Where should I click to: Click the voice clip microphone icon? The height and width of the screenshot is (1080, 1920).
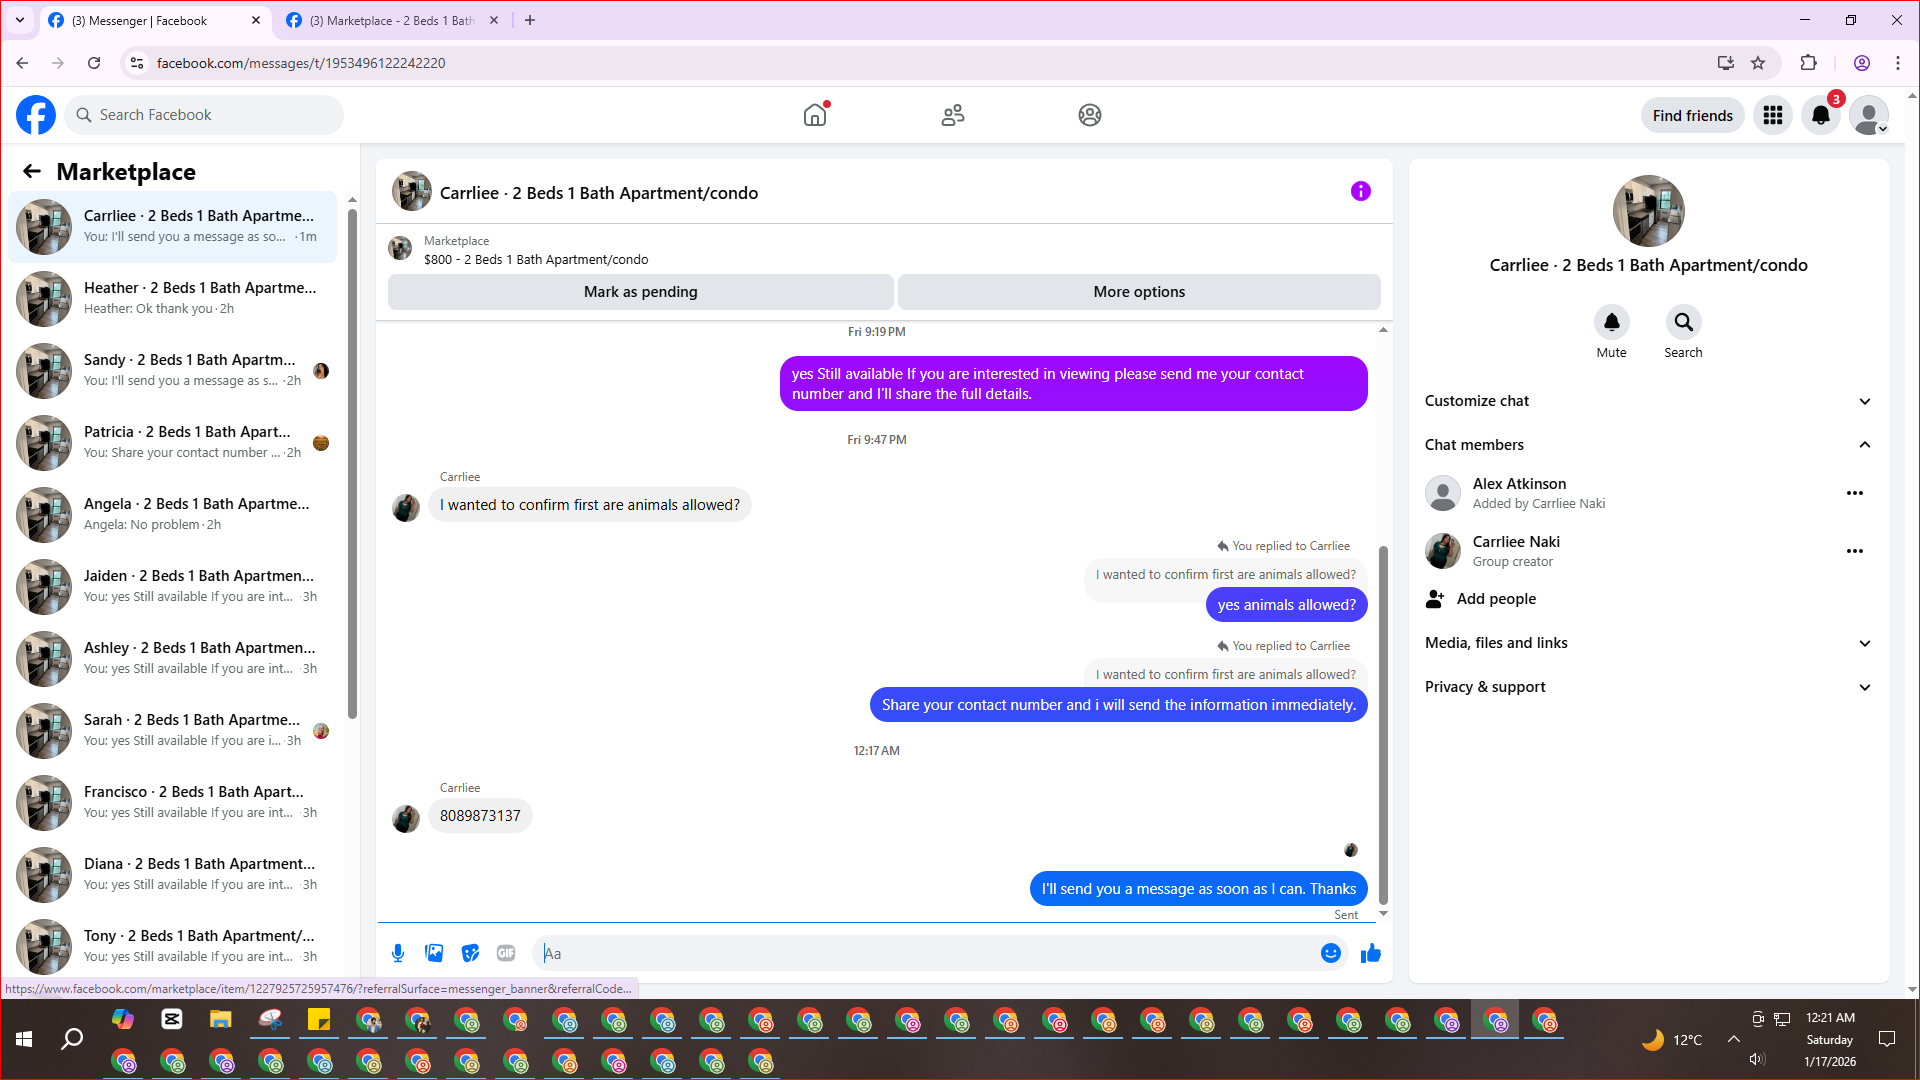(x=398, y=953)
